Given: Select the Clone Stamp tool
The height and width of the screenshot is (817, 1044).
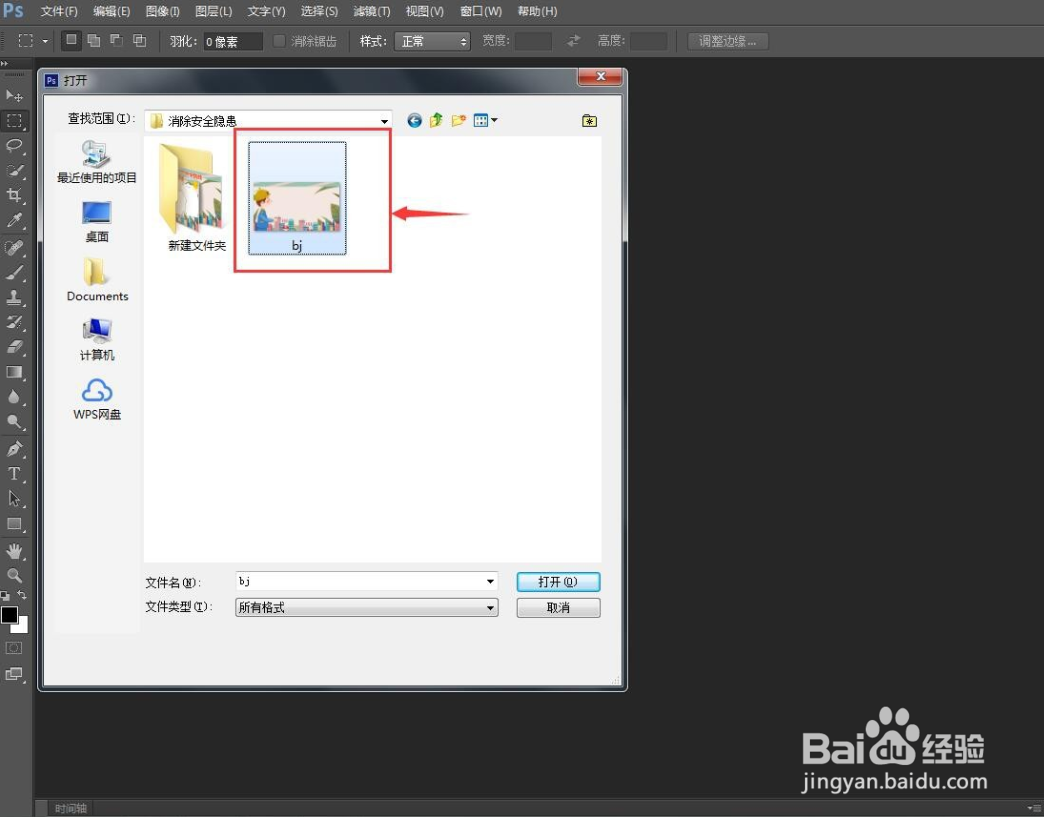Looking at the screenshot, I should click(x=14, y=297).
